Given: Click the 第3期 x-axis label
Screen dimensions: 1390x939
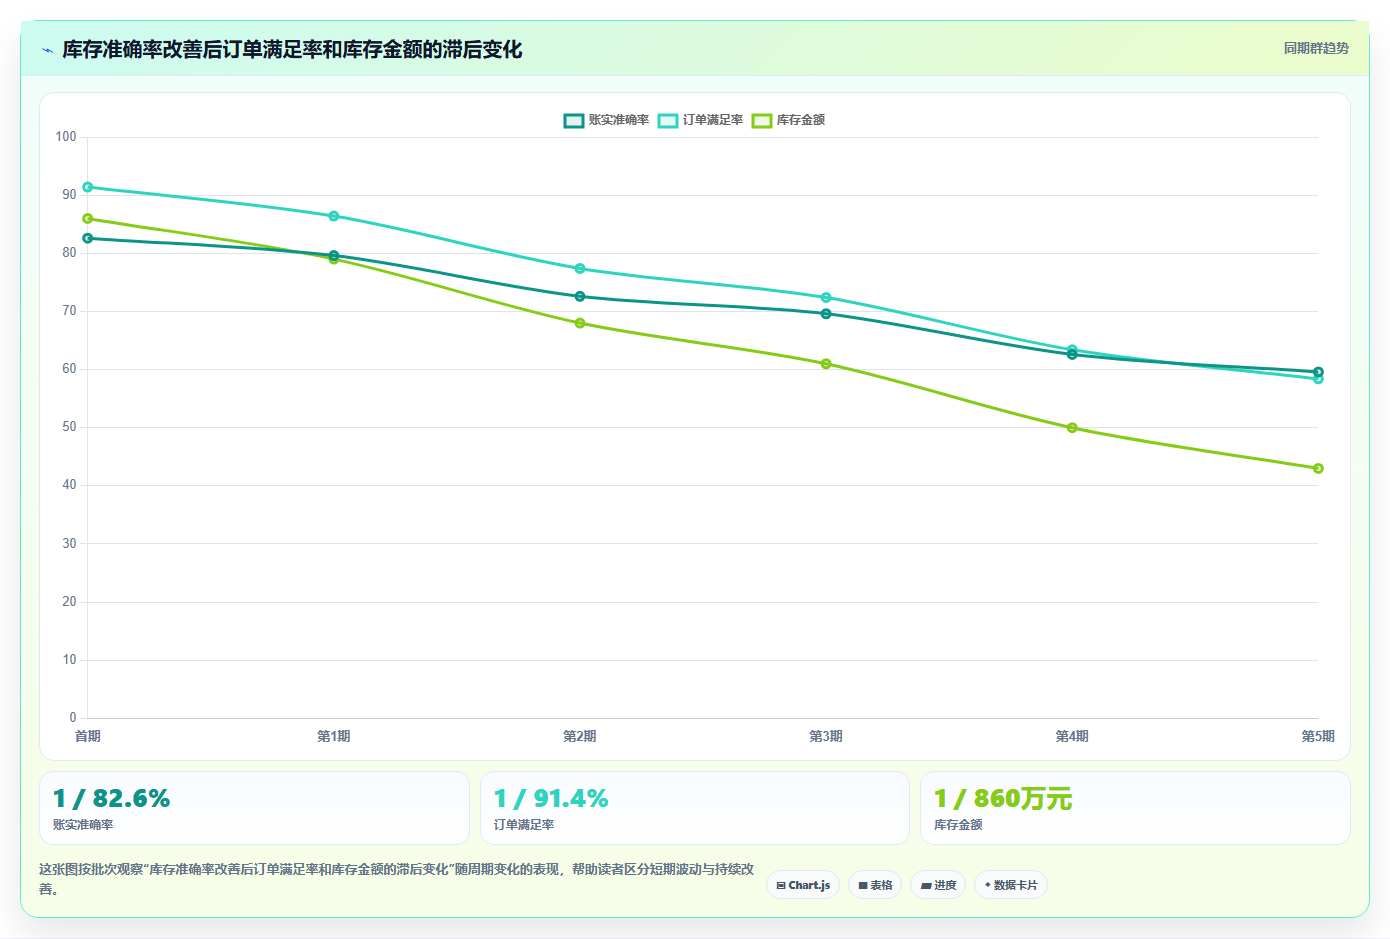Looking at the screenshot, I should click(826, 736).
